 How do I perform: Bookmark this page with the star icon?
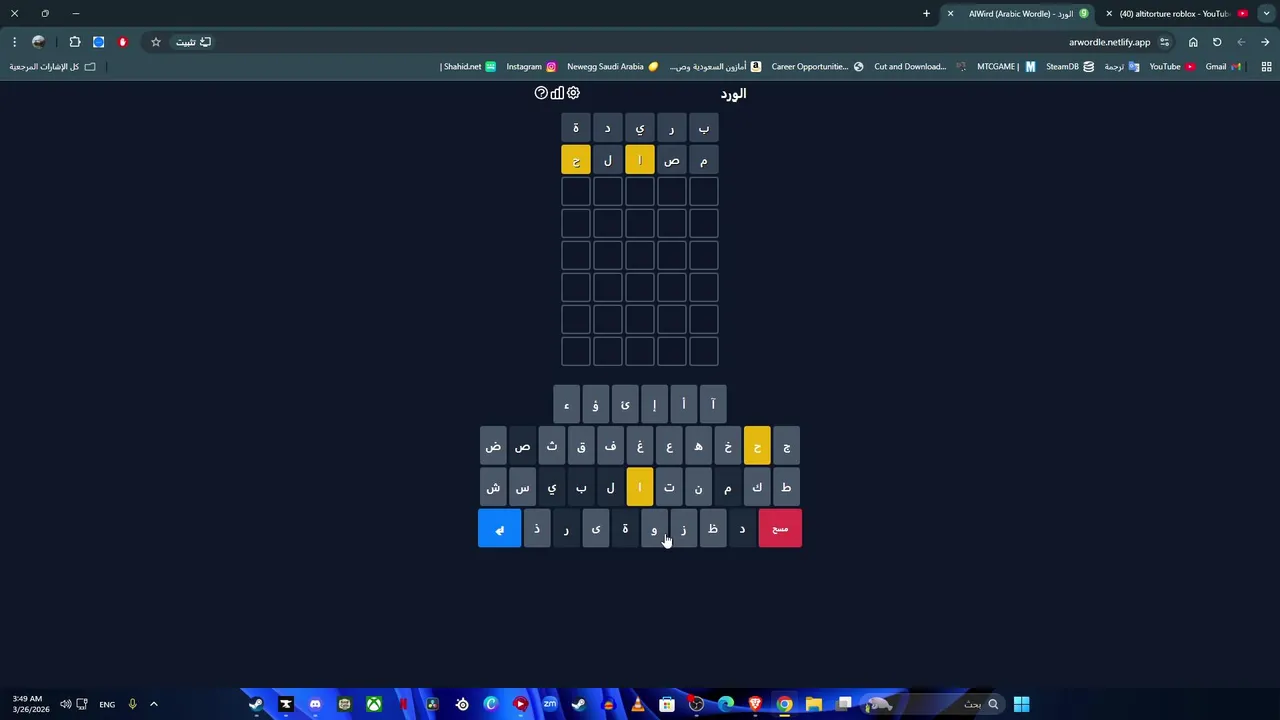click(x=156, y=42)
